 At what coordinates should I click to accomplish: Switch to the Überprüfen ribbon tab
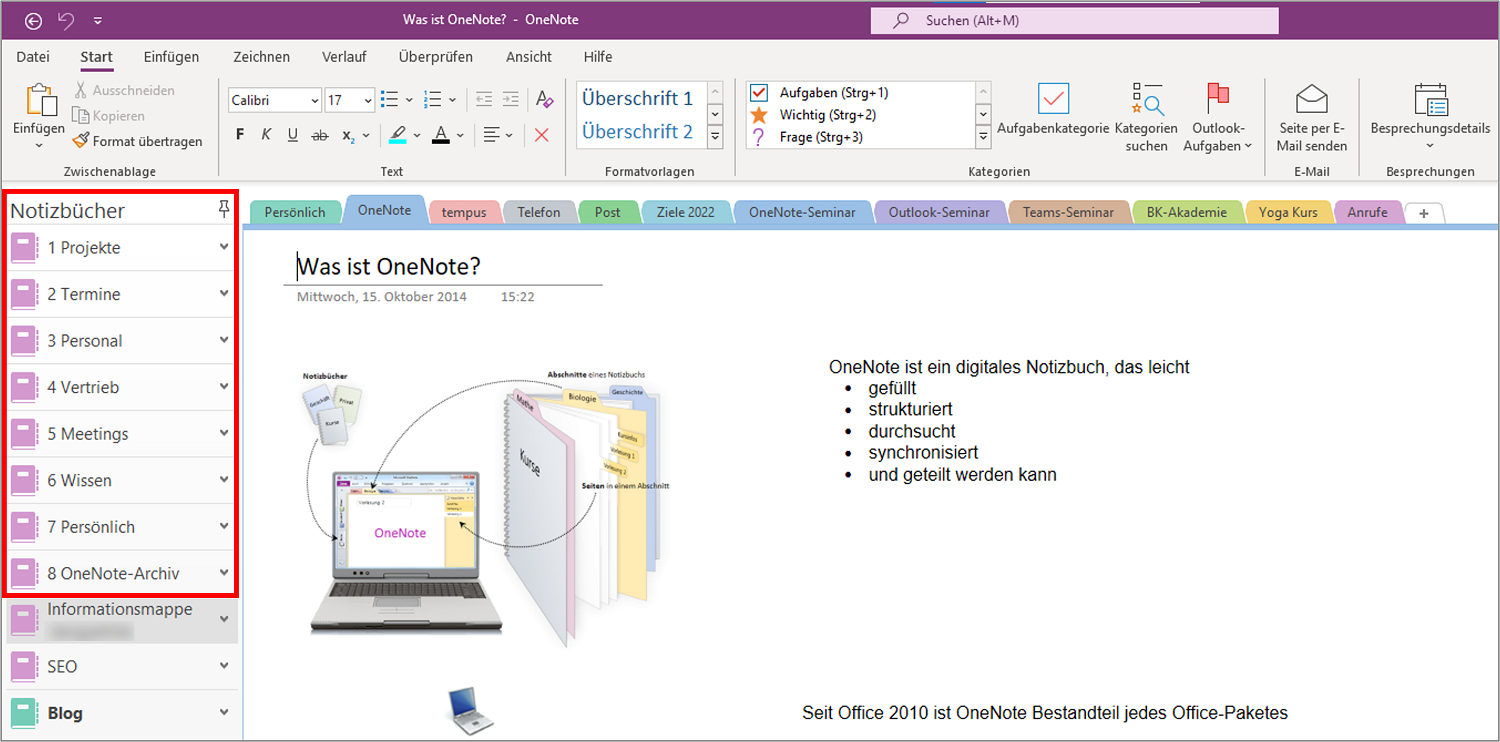pos(435,57)
